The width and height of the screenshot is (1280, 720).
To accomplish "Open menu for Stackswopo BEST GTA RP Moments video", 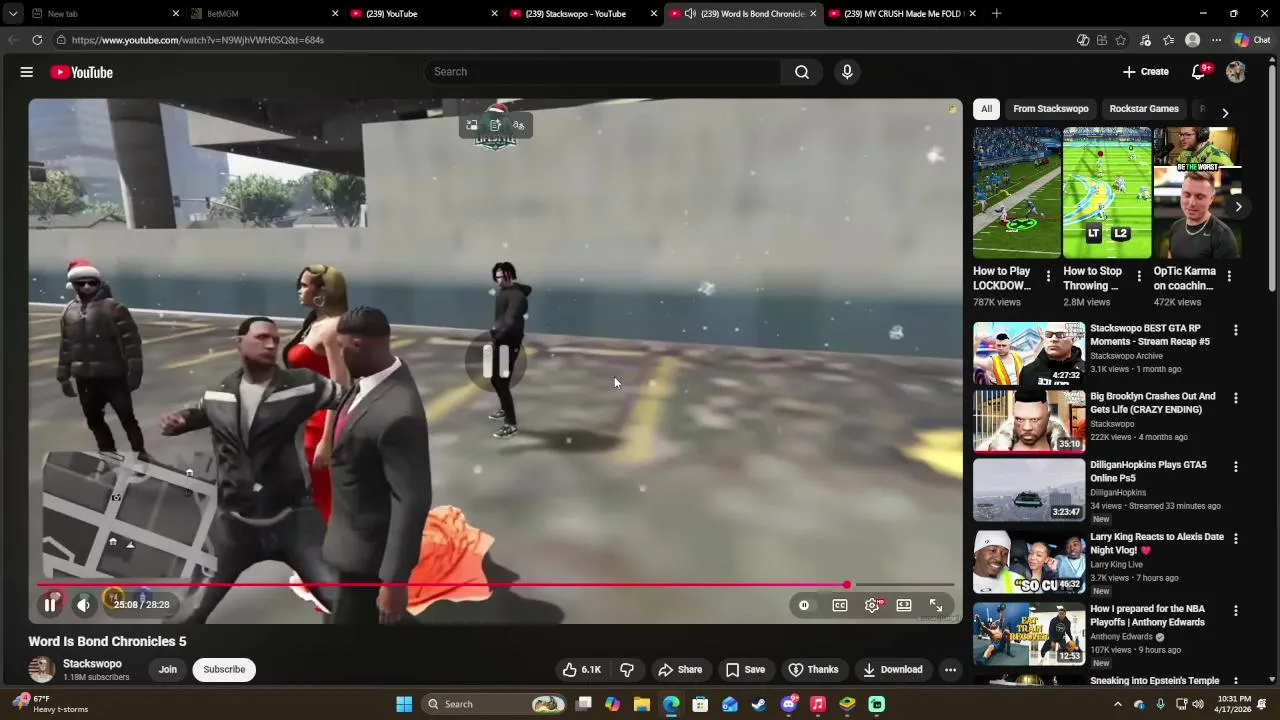I will (x=1236, y=330).
